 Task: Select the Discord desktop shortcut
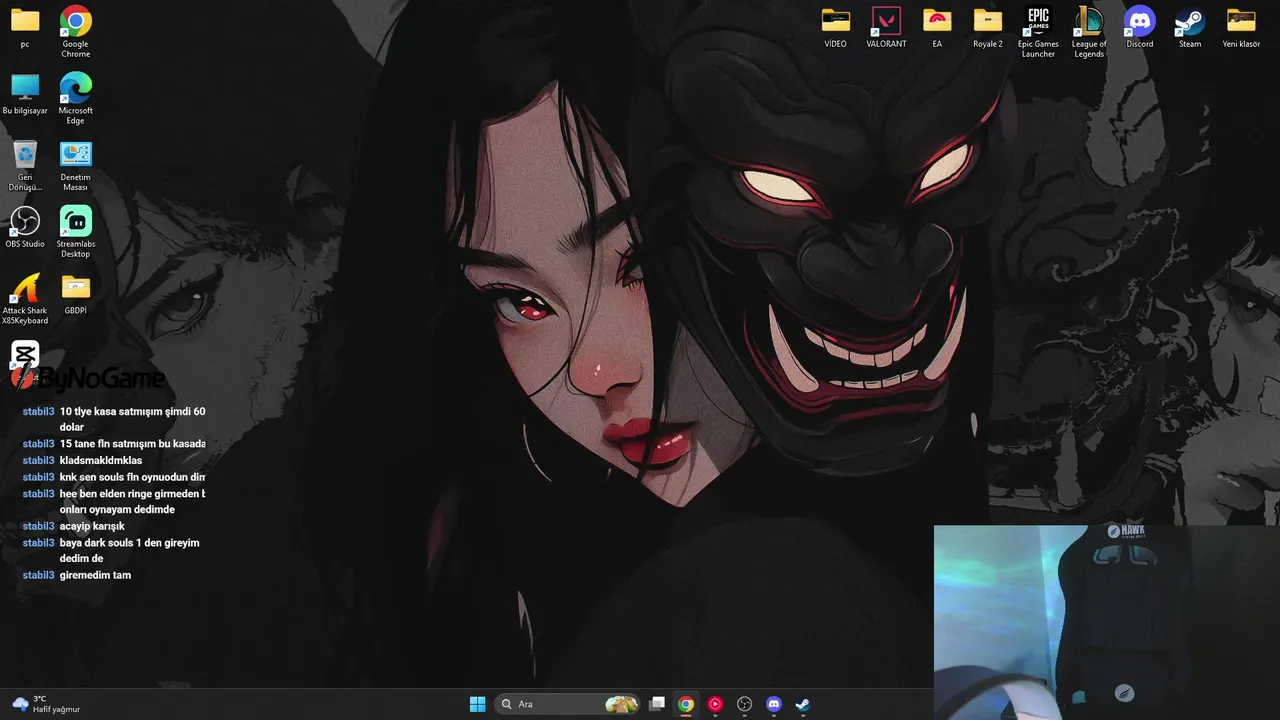(x=1139, y=27)
